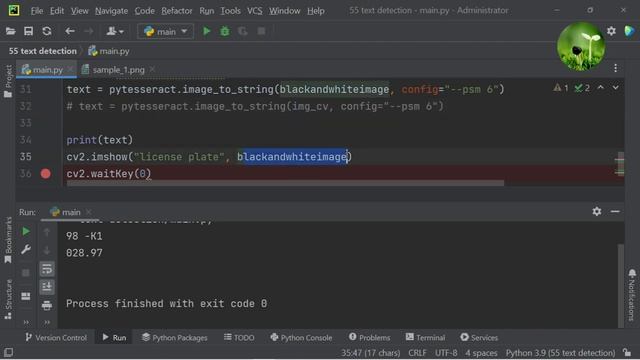Open the Terminal tool window
Screen dimensions: 640x360
(425, 338)
